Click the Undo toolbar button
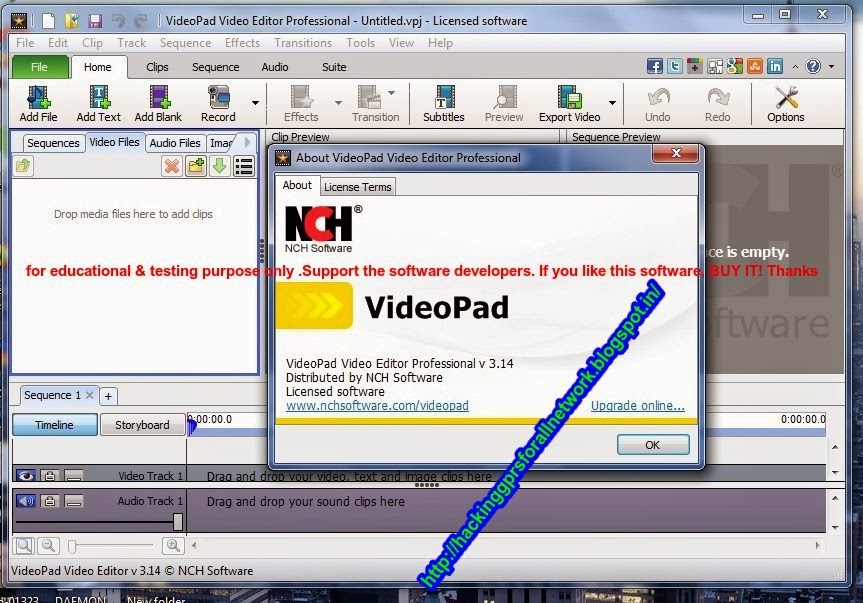863x603 pixels. (658, 103)
